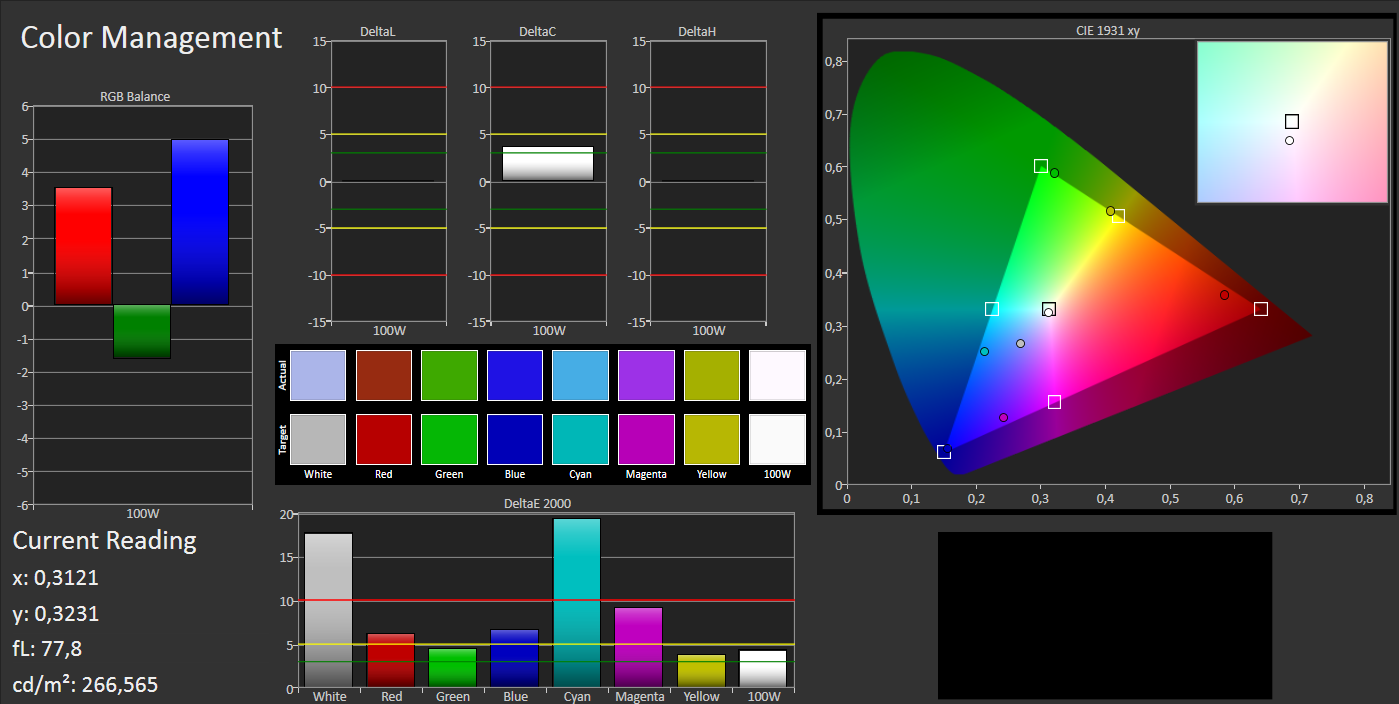The height and width of the screenshot is (704, 1399).
Task: Click the 100W bar in DeltaE 2000 chart
Action: click(763, 669)
